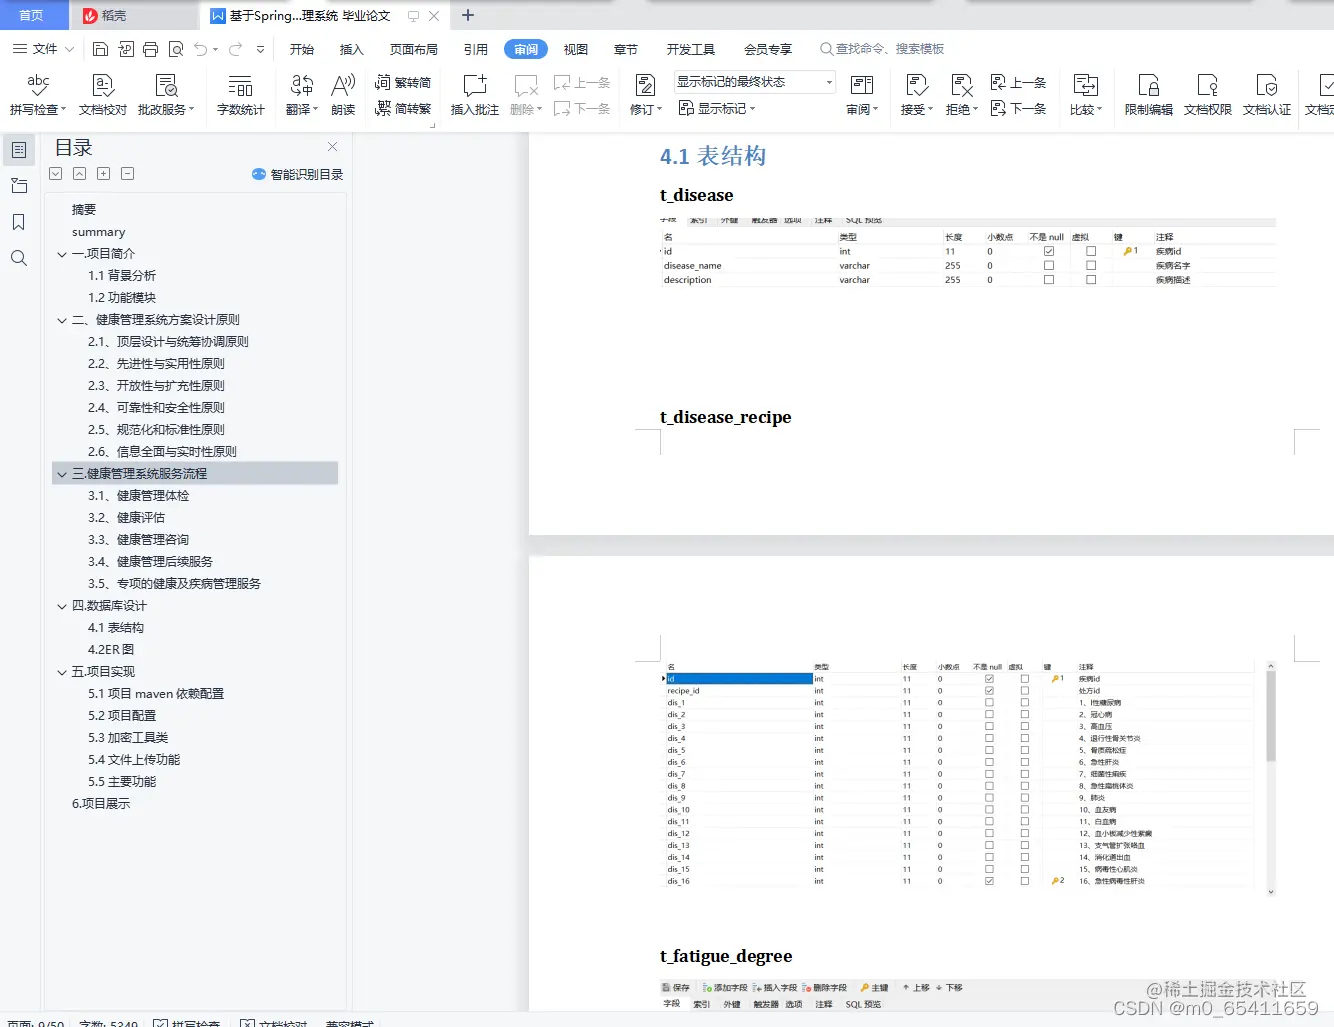Collapse the 四.数据库设计 section
This screenshot has width=1334, height=1027.
[x=62, y=606]
